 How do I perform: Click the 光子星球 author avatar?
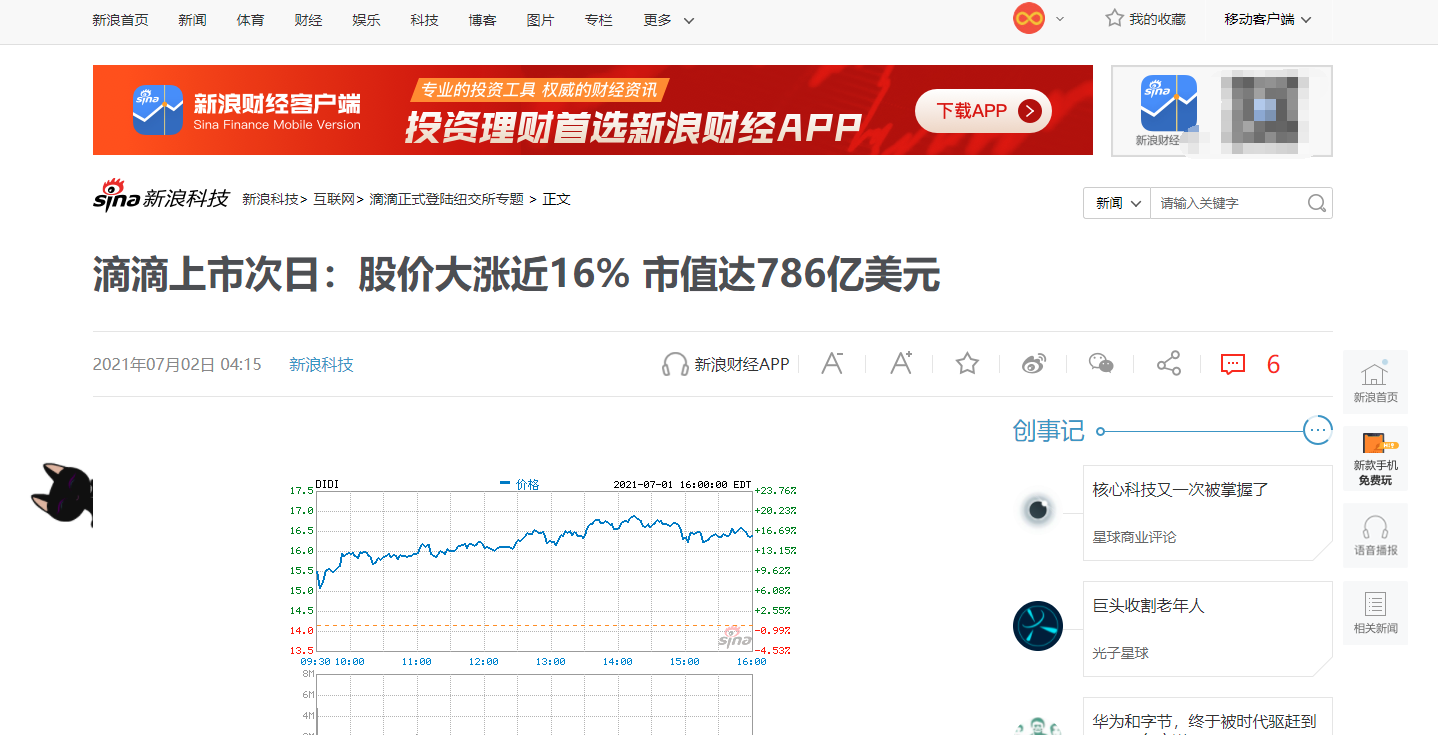click(1038, 626)
